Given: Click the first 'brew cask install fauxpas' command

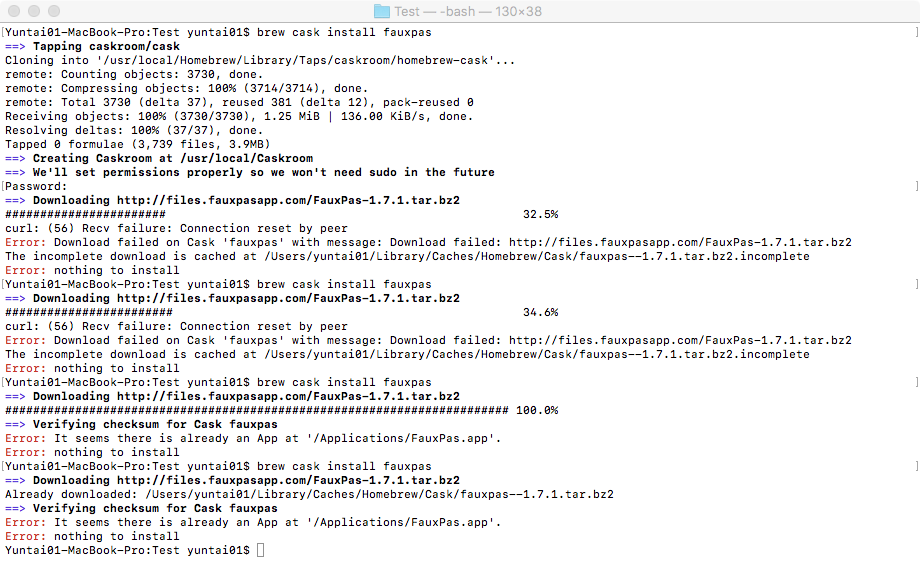Looking at the screenshot, I should [344, 32].
